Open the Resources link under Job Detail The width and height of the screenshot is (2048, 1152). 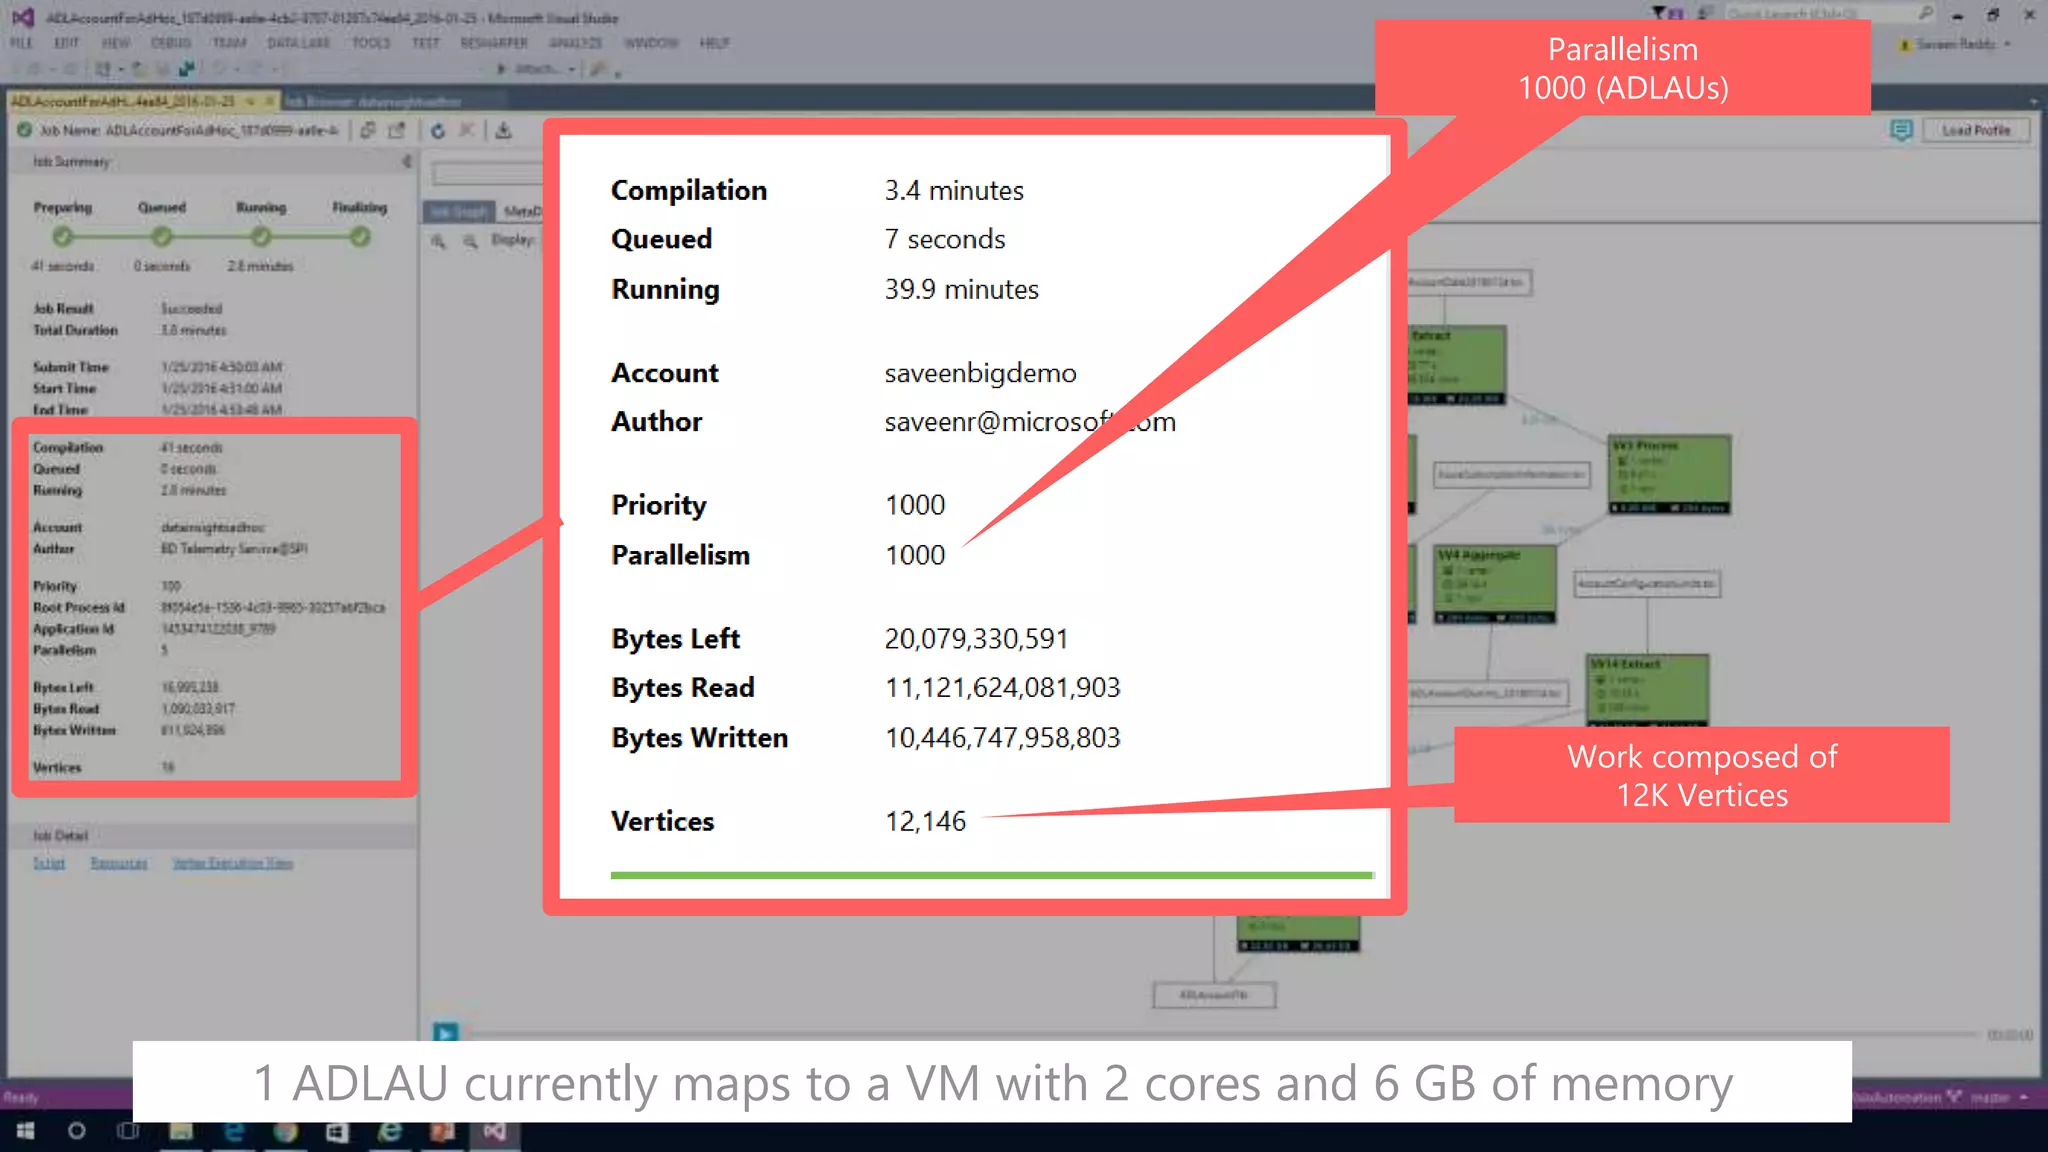coord(118,863)
